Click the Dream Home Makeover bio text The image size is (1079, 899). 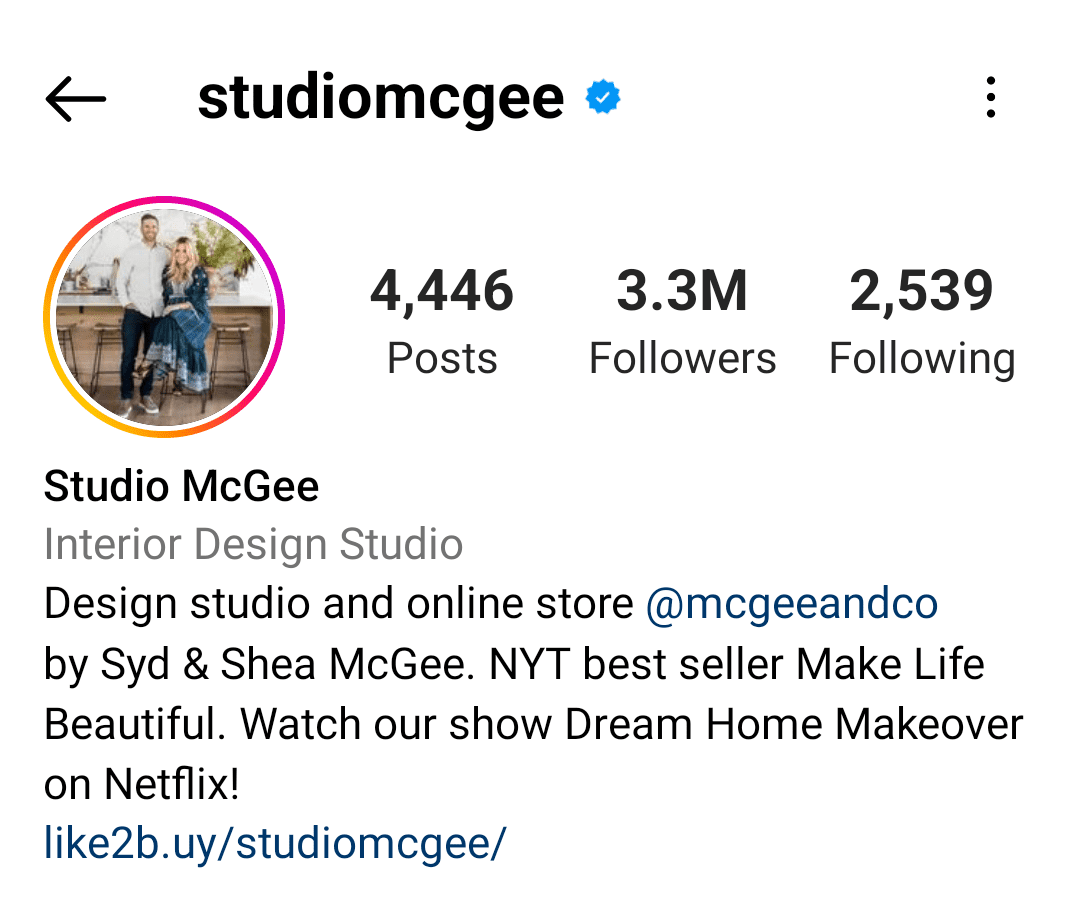tap(794, 724)
